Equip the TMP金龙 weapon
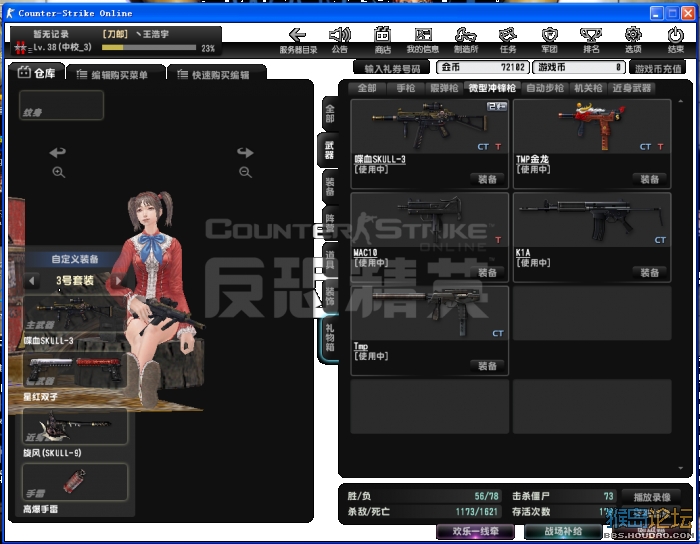 [650, 179]
